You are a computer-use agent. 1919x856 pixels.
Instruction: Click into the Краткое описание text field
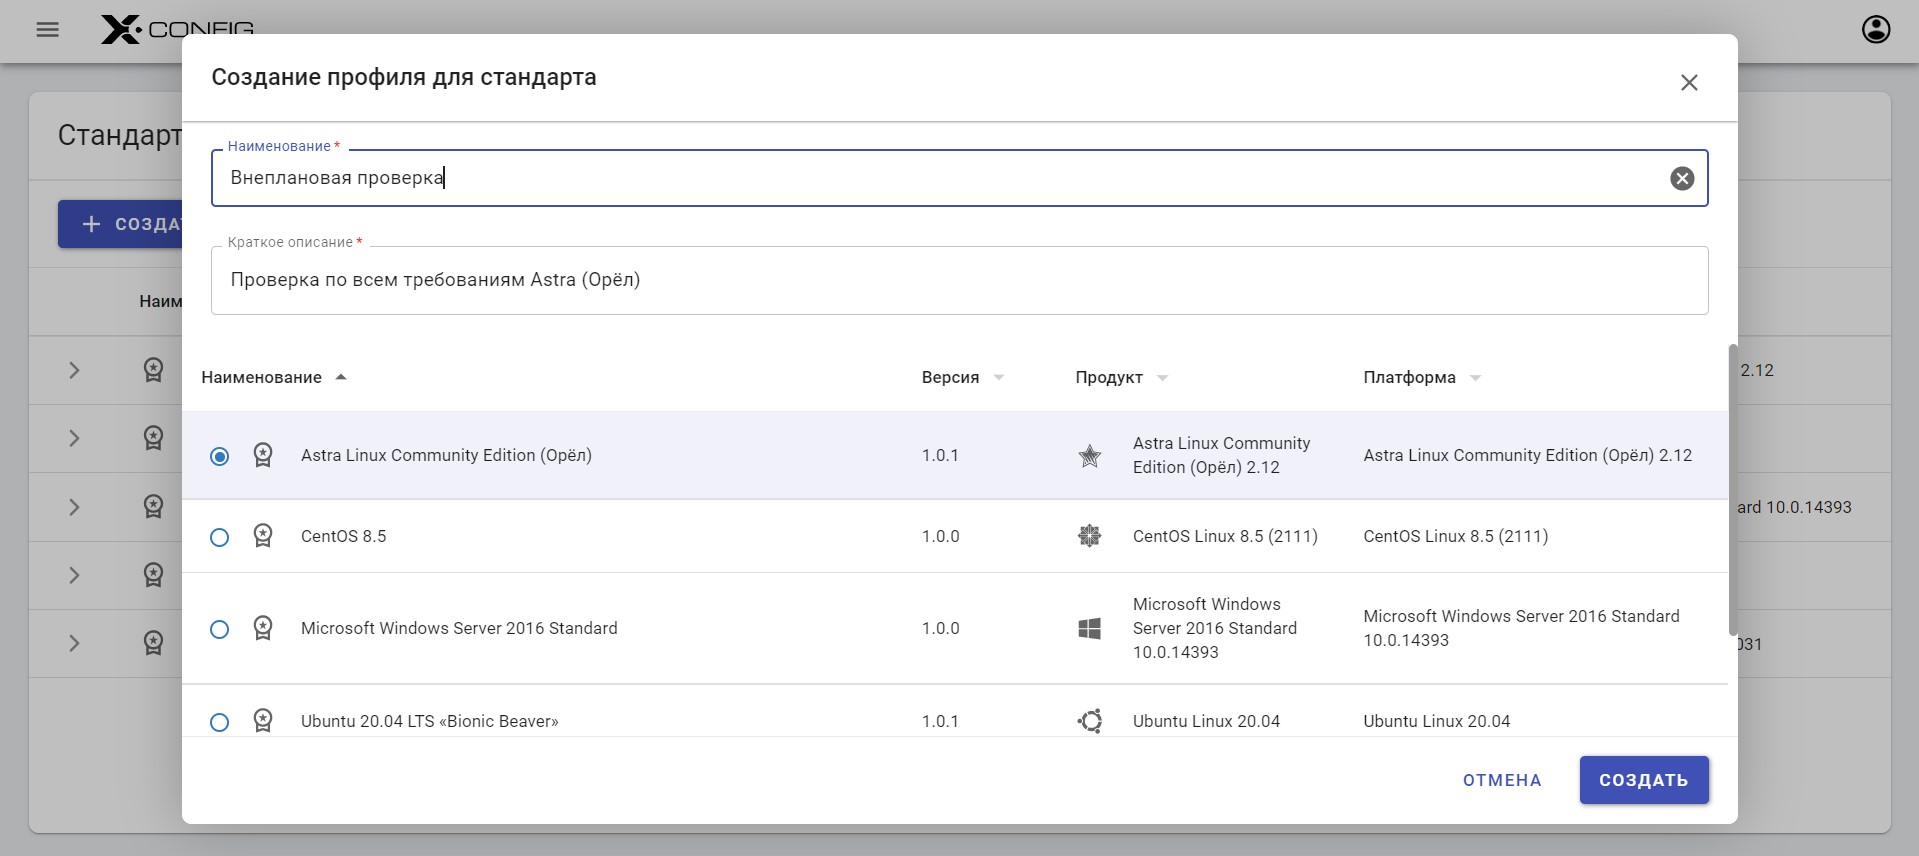(x=958, y=280)
